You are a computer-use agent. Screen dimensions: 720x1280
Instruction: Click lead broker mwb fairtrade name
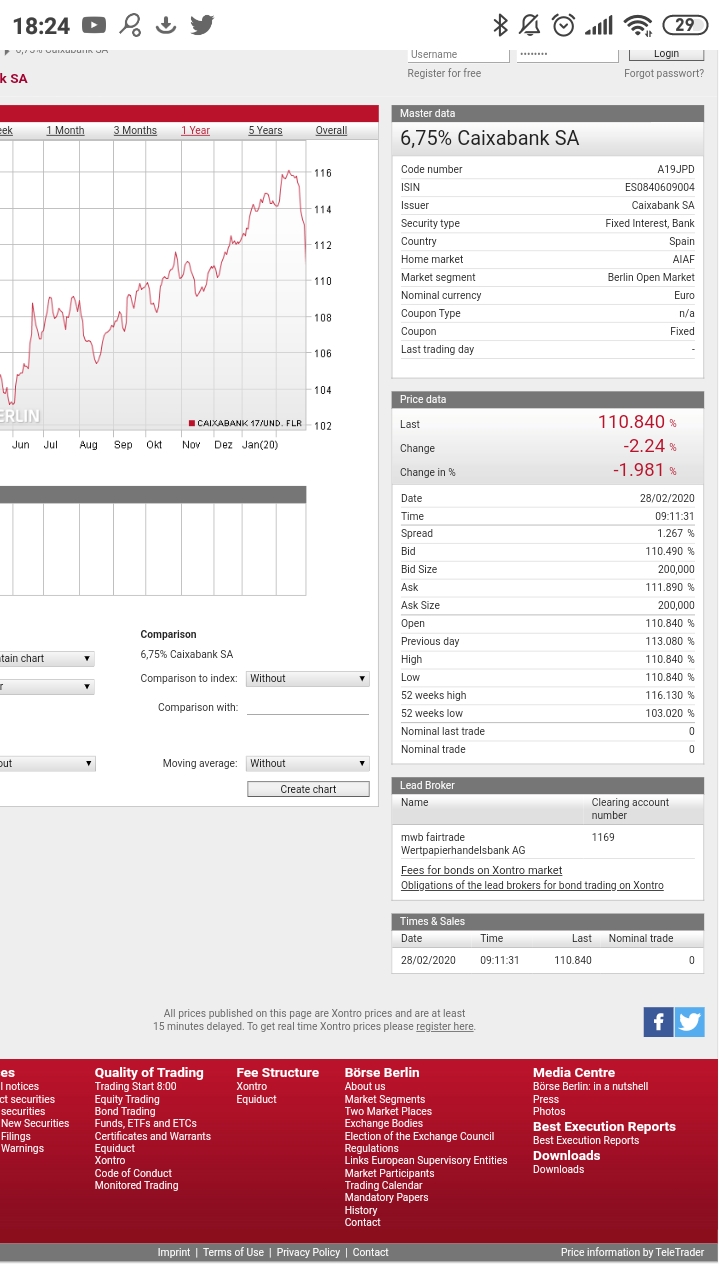[x=463, y=843]
